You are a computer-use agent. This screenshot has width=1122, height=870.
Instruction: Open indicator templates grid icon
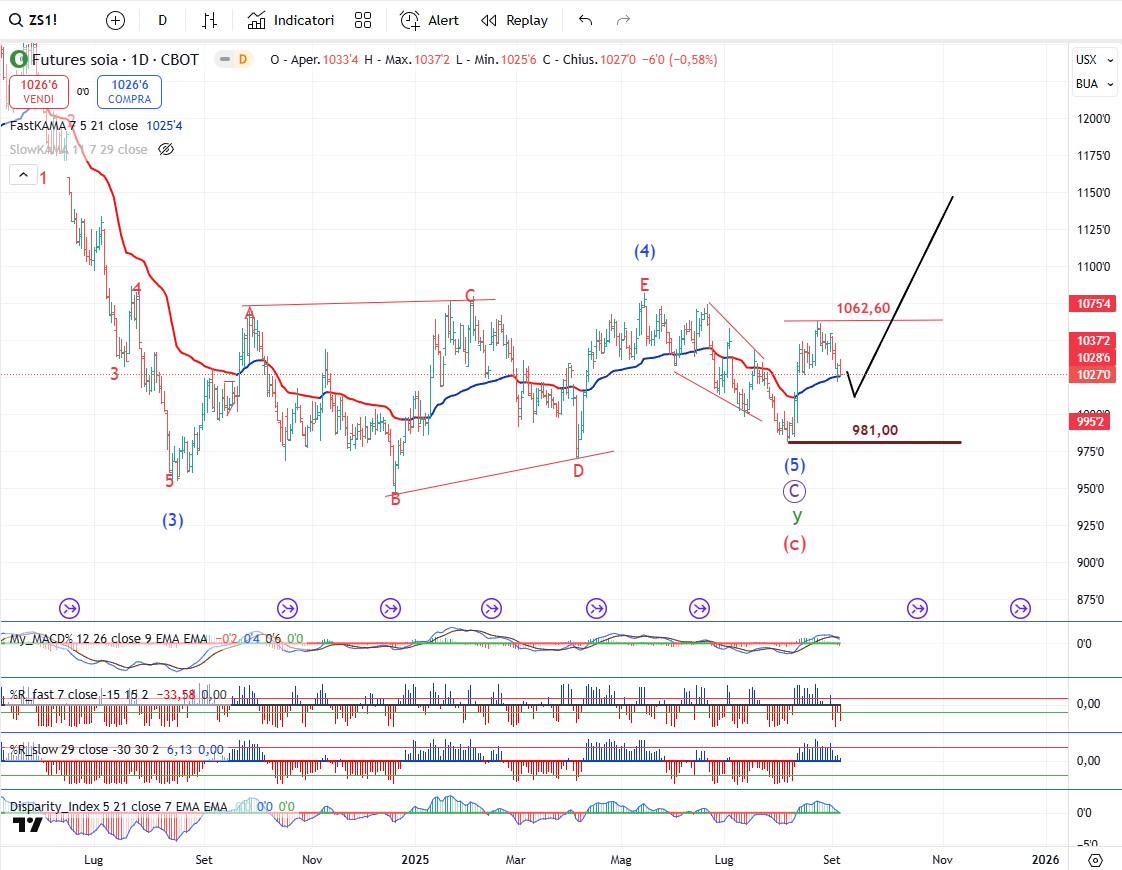(363, 20)
